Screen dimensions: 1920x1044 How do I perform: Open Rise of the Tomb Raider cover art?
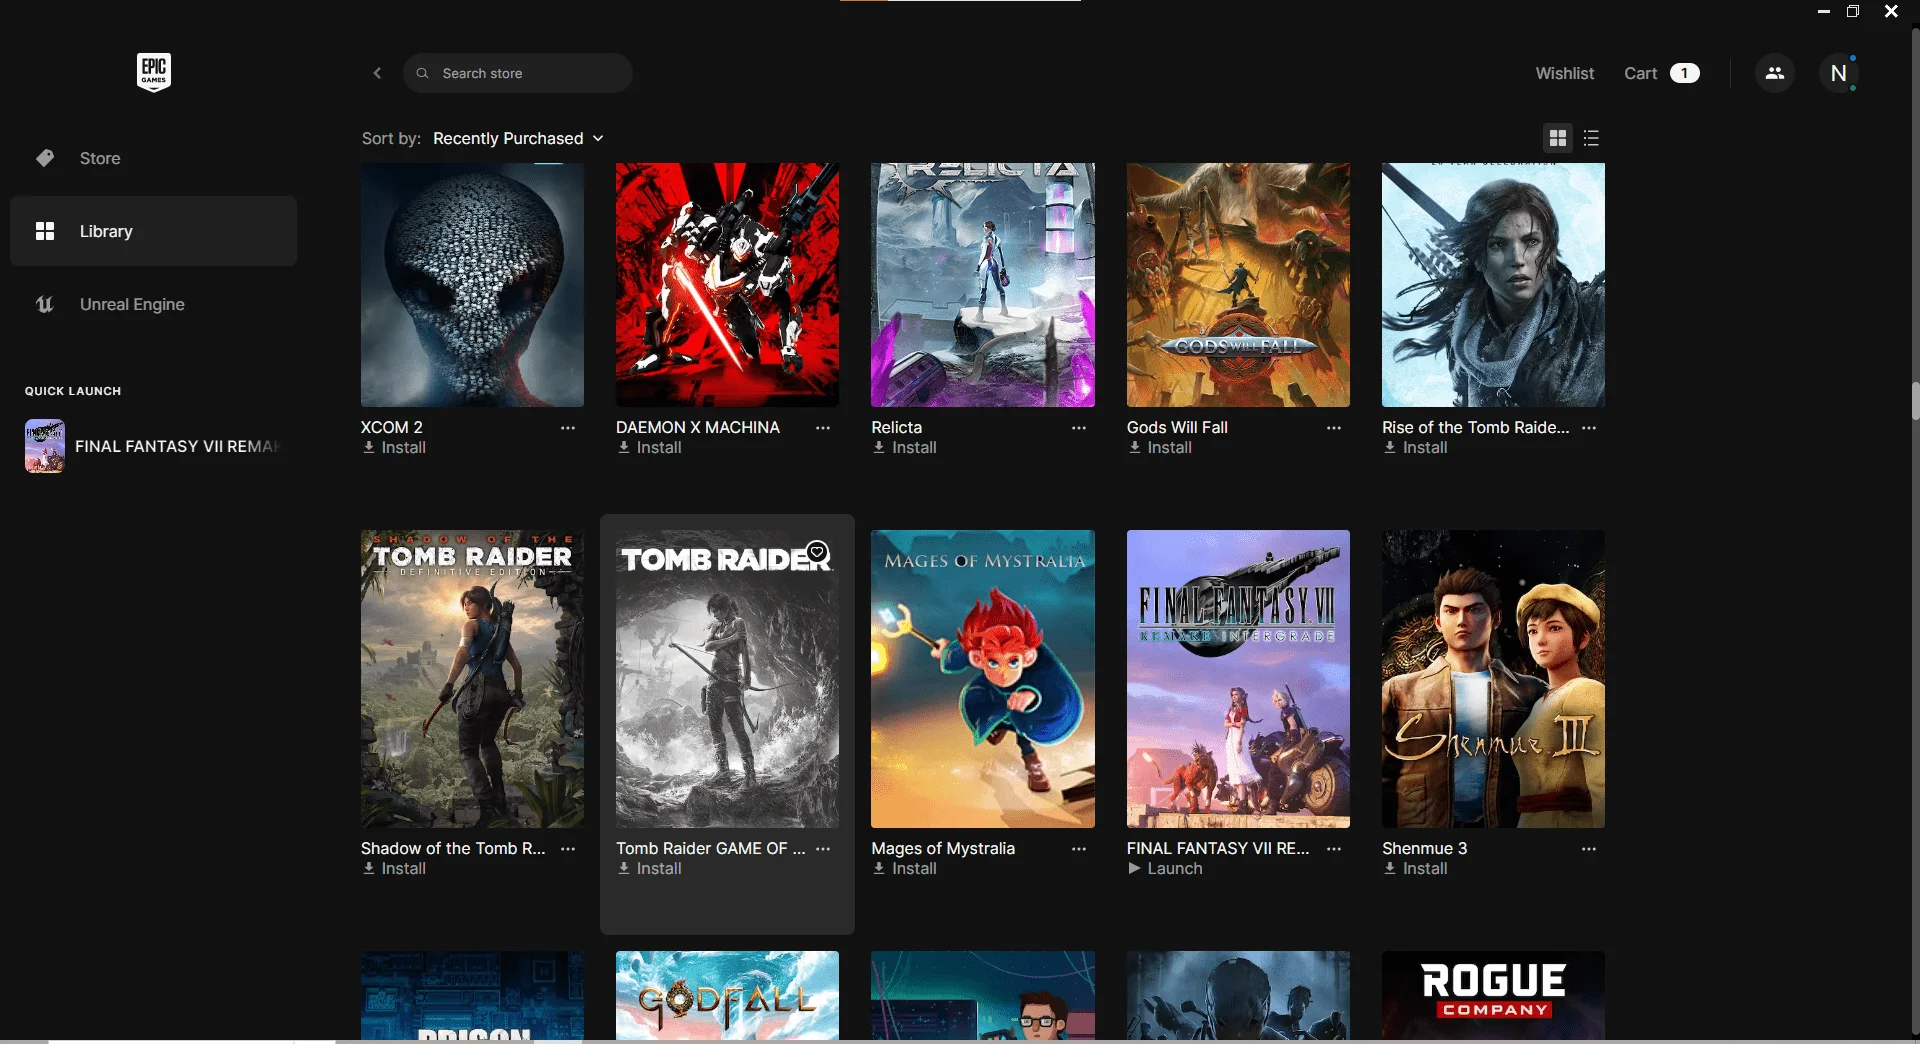click(x=1493, y=285)
